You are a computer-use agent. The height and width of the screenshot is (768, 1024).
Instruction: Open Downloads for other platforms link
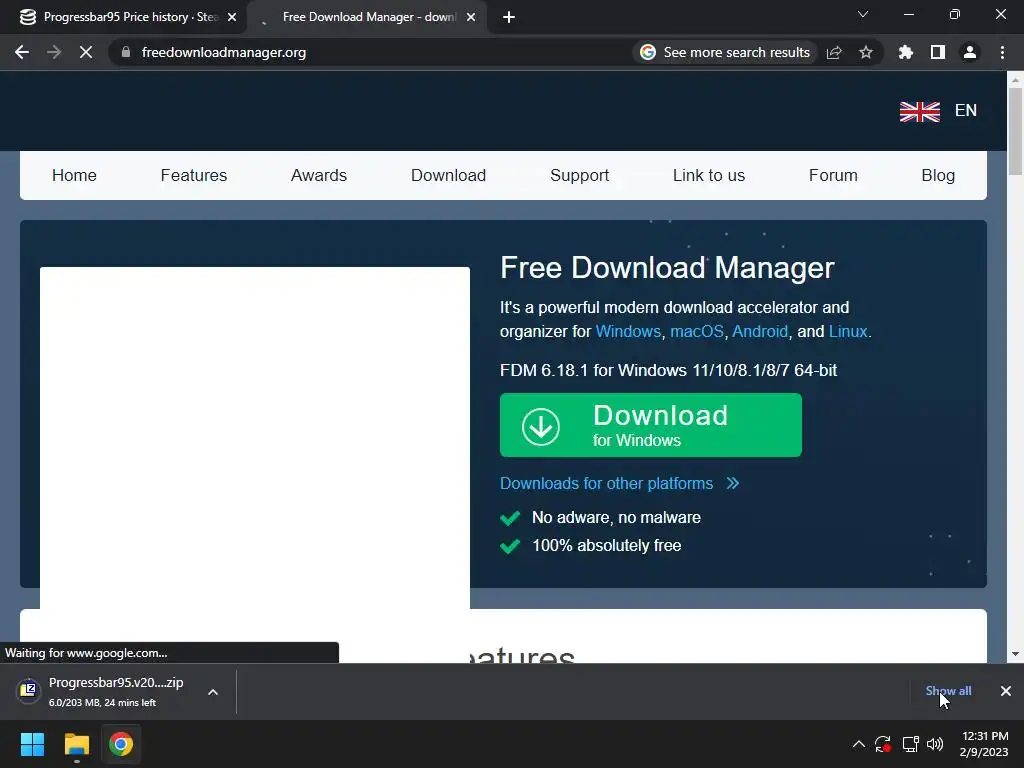619,483
